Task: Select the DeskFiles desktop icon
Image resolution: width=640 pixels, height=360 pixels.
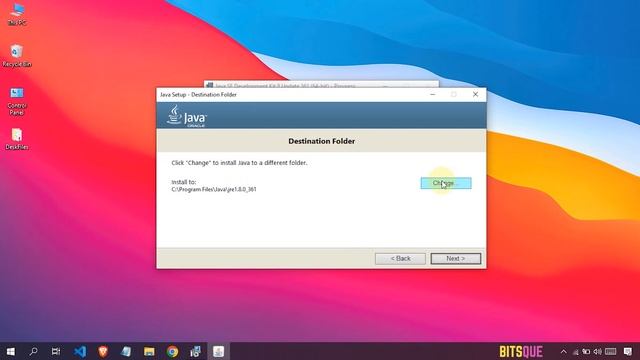Action: tap(17, 139)
